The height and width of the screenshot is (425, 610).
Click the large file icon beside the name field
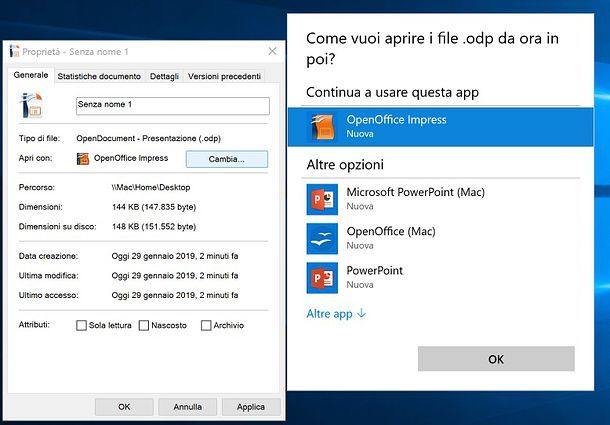31,105
